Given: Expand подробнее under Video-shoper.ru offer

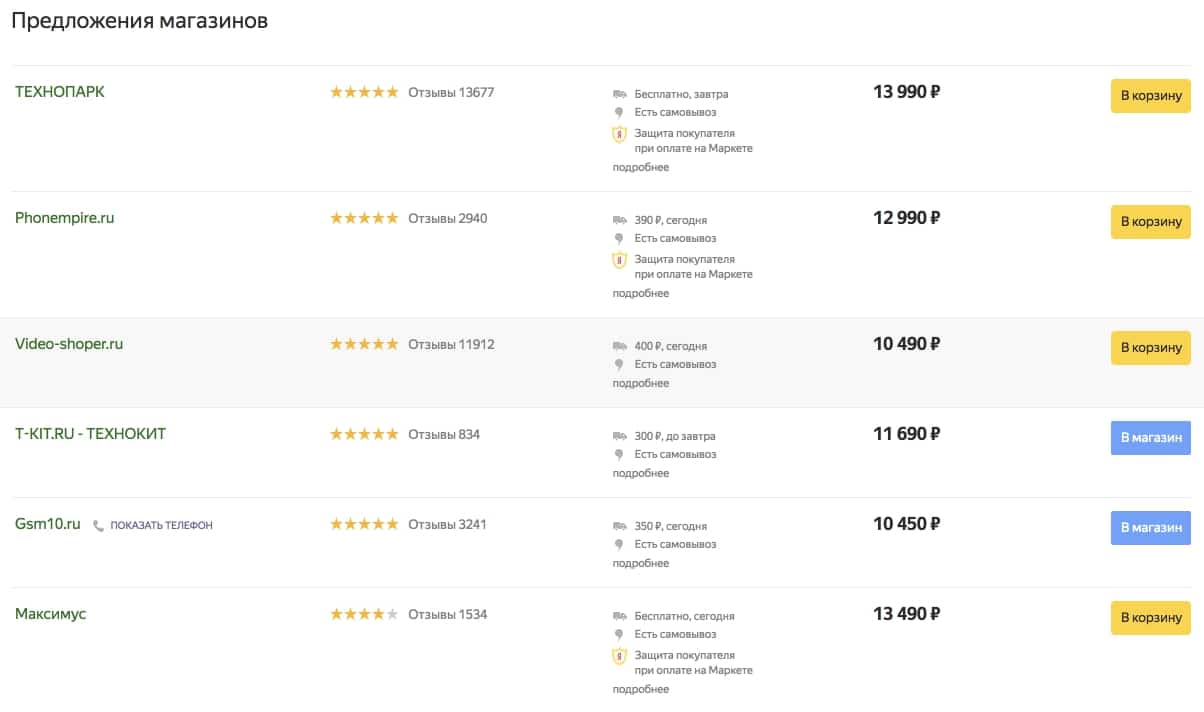Looking at the screenshot, I should [641, 383].
